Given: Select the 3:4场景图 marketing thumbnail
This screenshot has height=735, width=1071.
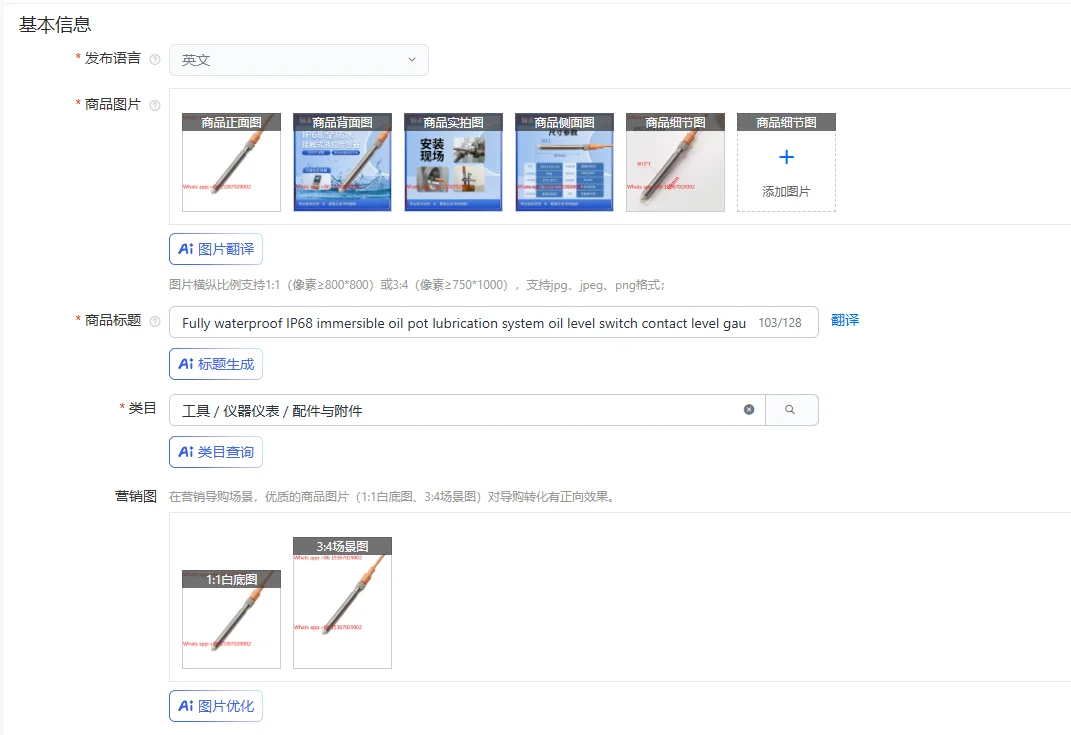Looking at the screenshot, I should click(342, 603).
